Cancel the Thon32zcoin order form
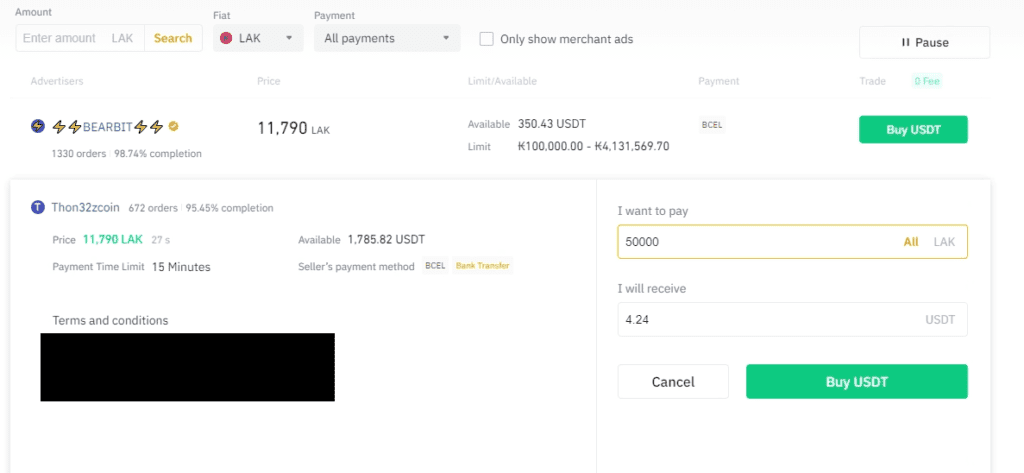Screen dimensions: 1024x473 [x=673, y=382]
